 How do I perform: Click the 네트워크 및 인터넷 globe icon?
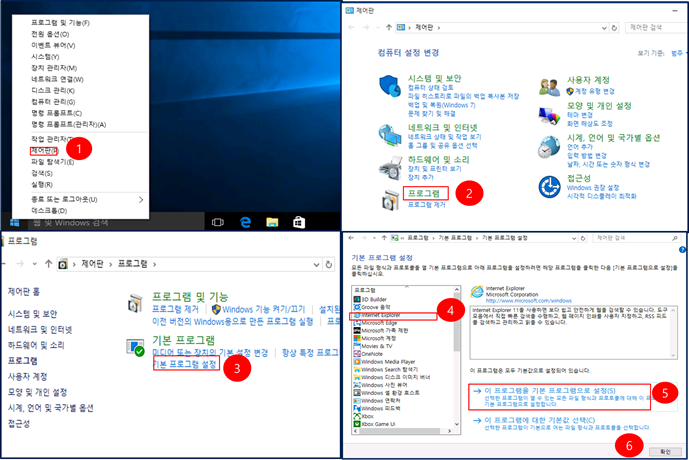pos(392,132)
